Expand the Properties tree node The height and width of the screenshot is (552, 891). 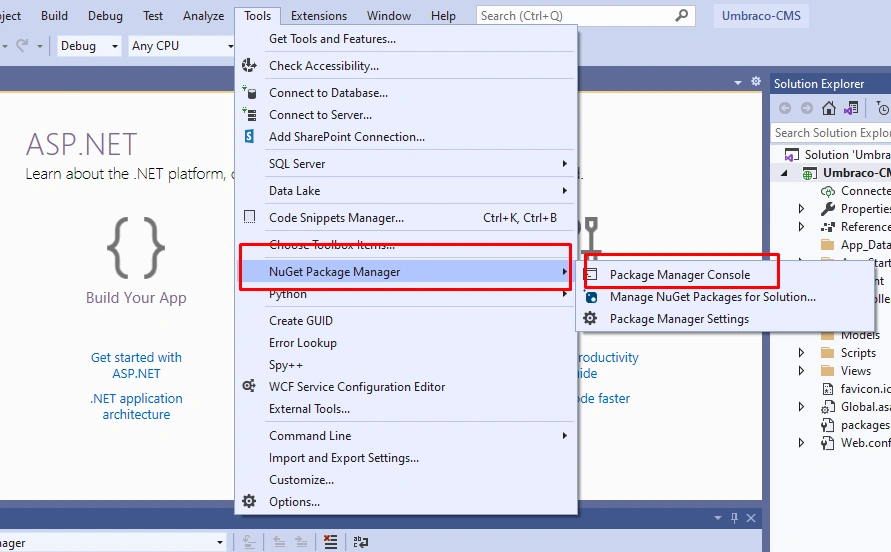coord(801,209)
